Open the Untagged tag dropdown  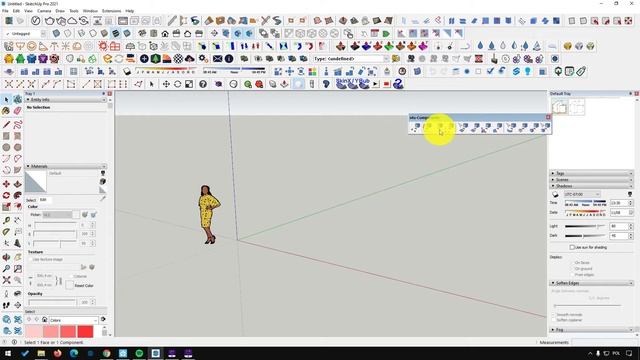pos(26,33)
